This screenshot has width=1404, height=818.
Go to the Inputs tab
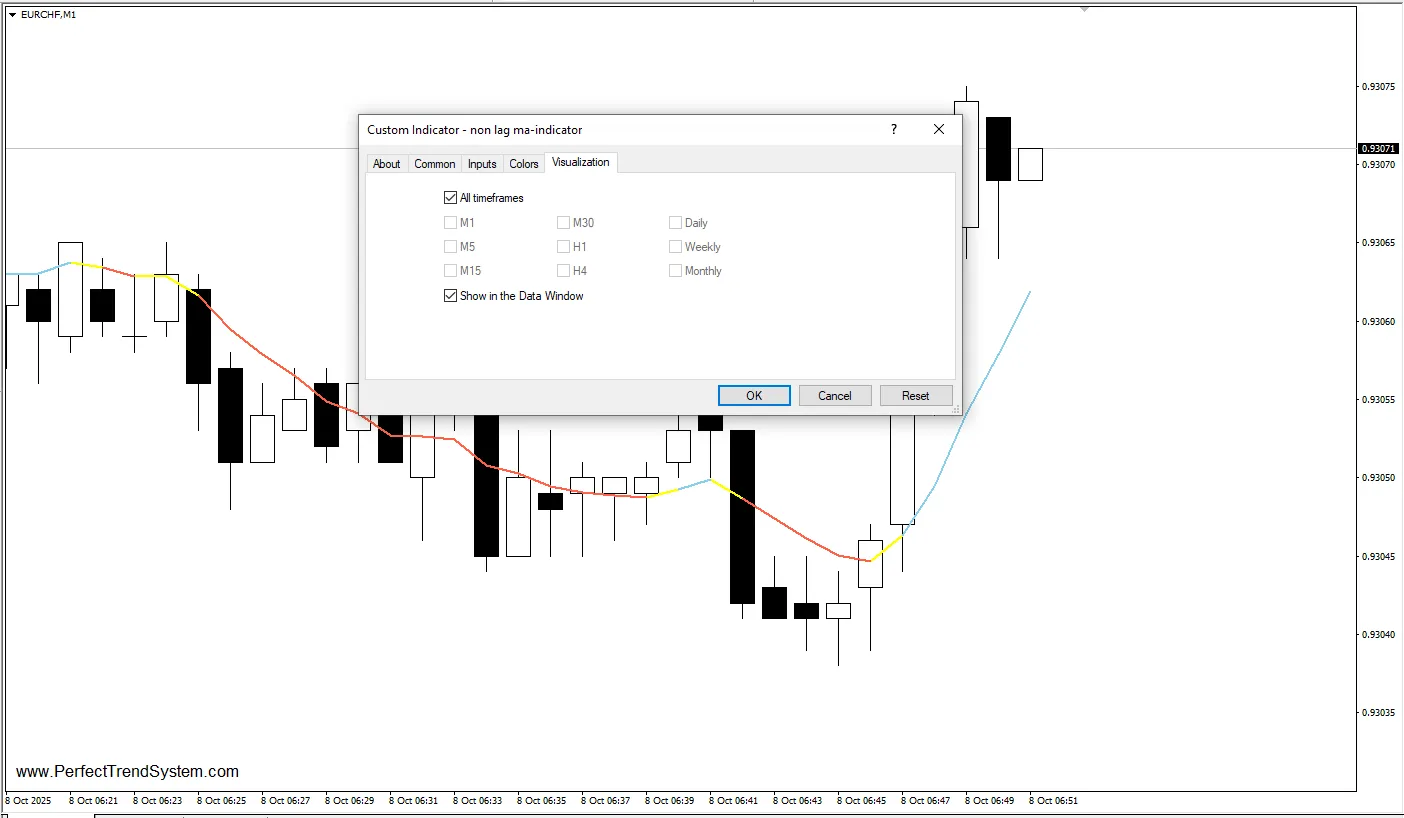[x=482, y=164]
